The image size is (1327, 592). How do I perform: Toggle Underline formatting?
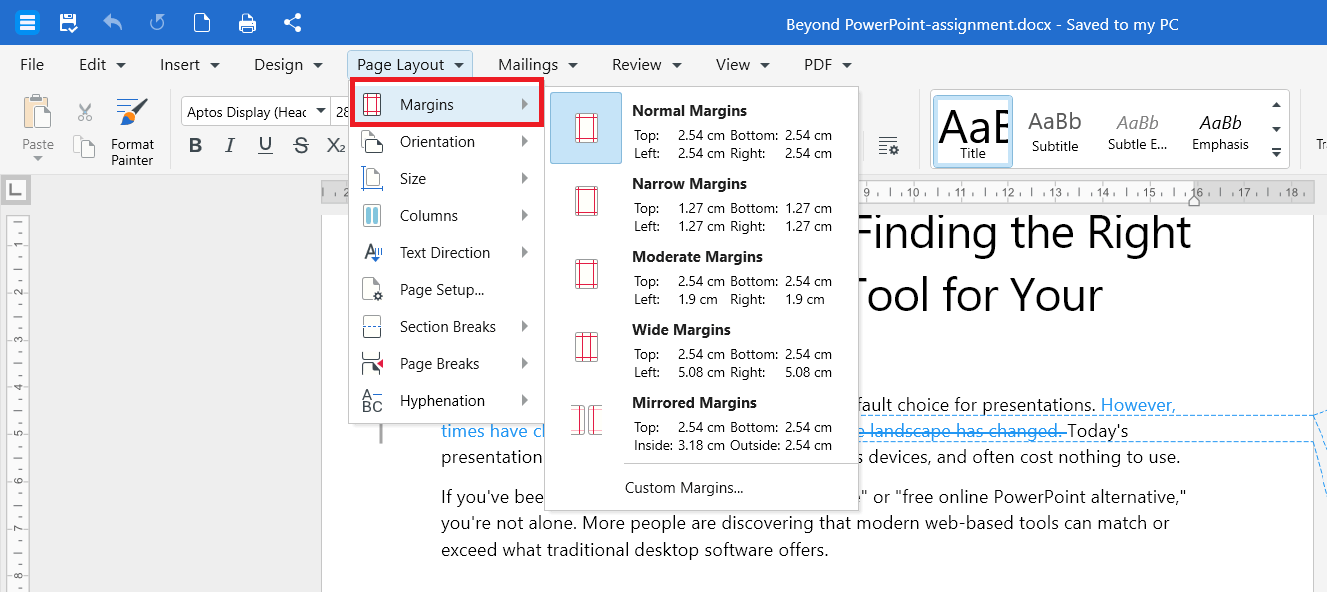click(265, 146)
